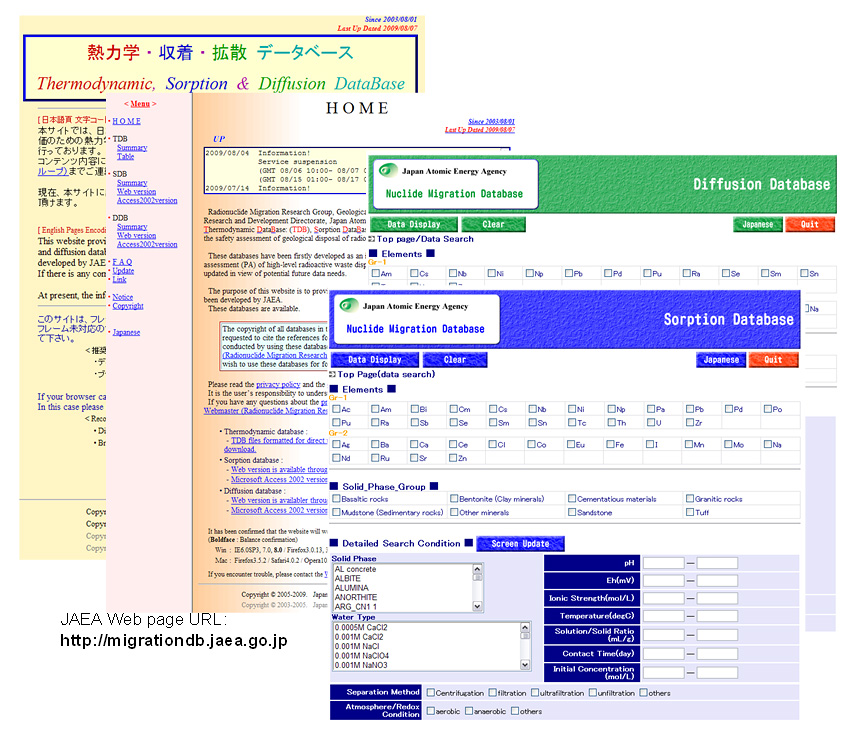
Task: Click the JAEA logo in Diffusion Database header
Action: point(388,170)
